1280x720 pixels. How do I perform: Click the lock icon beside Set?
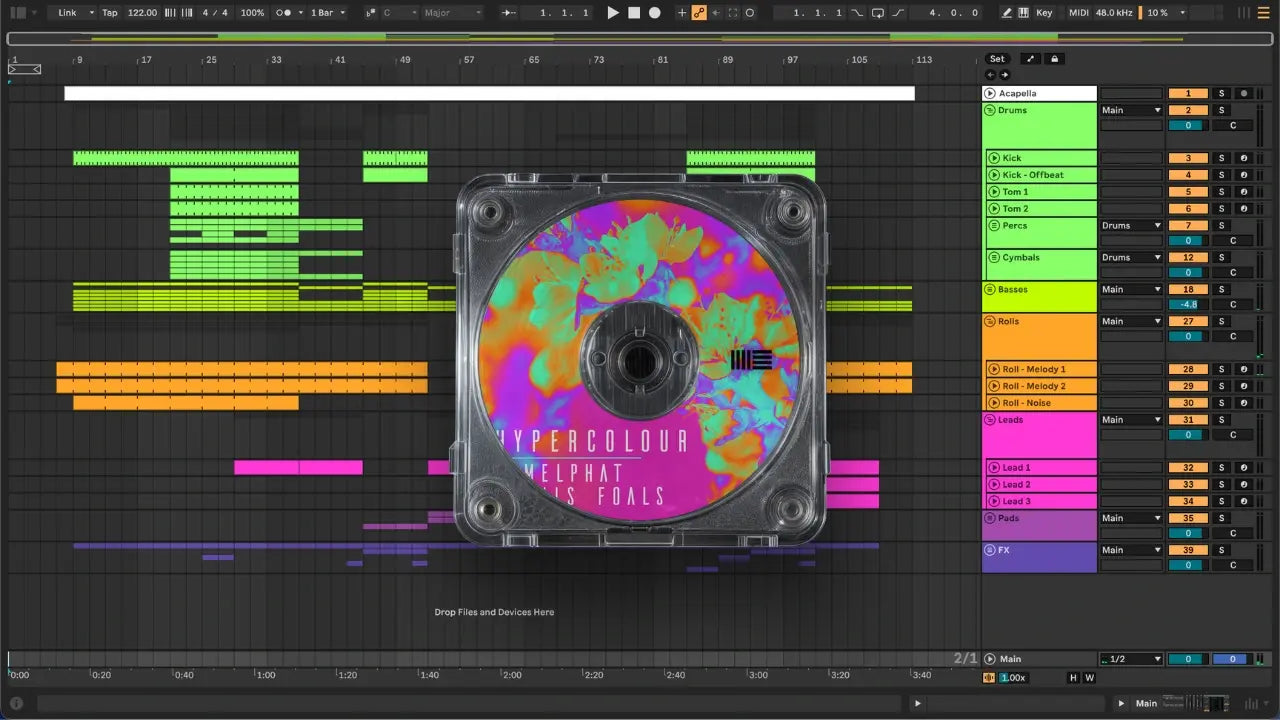pos(1054,59)
